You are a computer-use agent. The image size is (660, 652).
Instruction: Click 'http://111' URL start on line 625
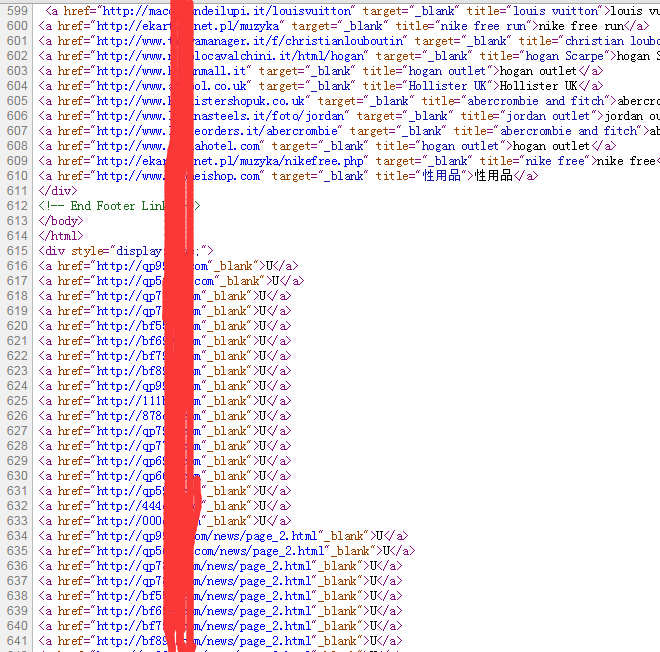(131, 401)
